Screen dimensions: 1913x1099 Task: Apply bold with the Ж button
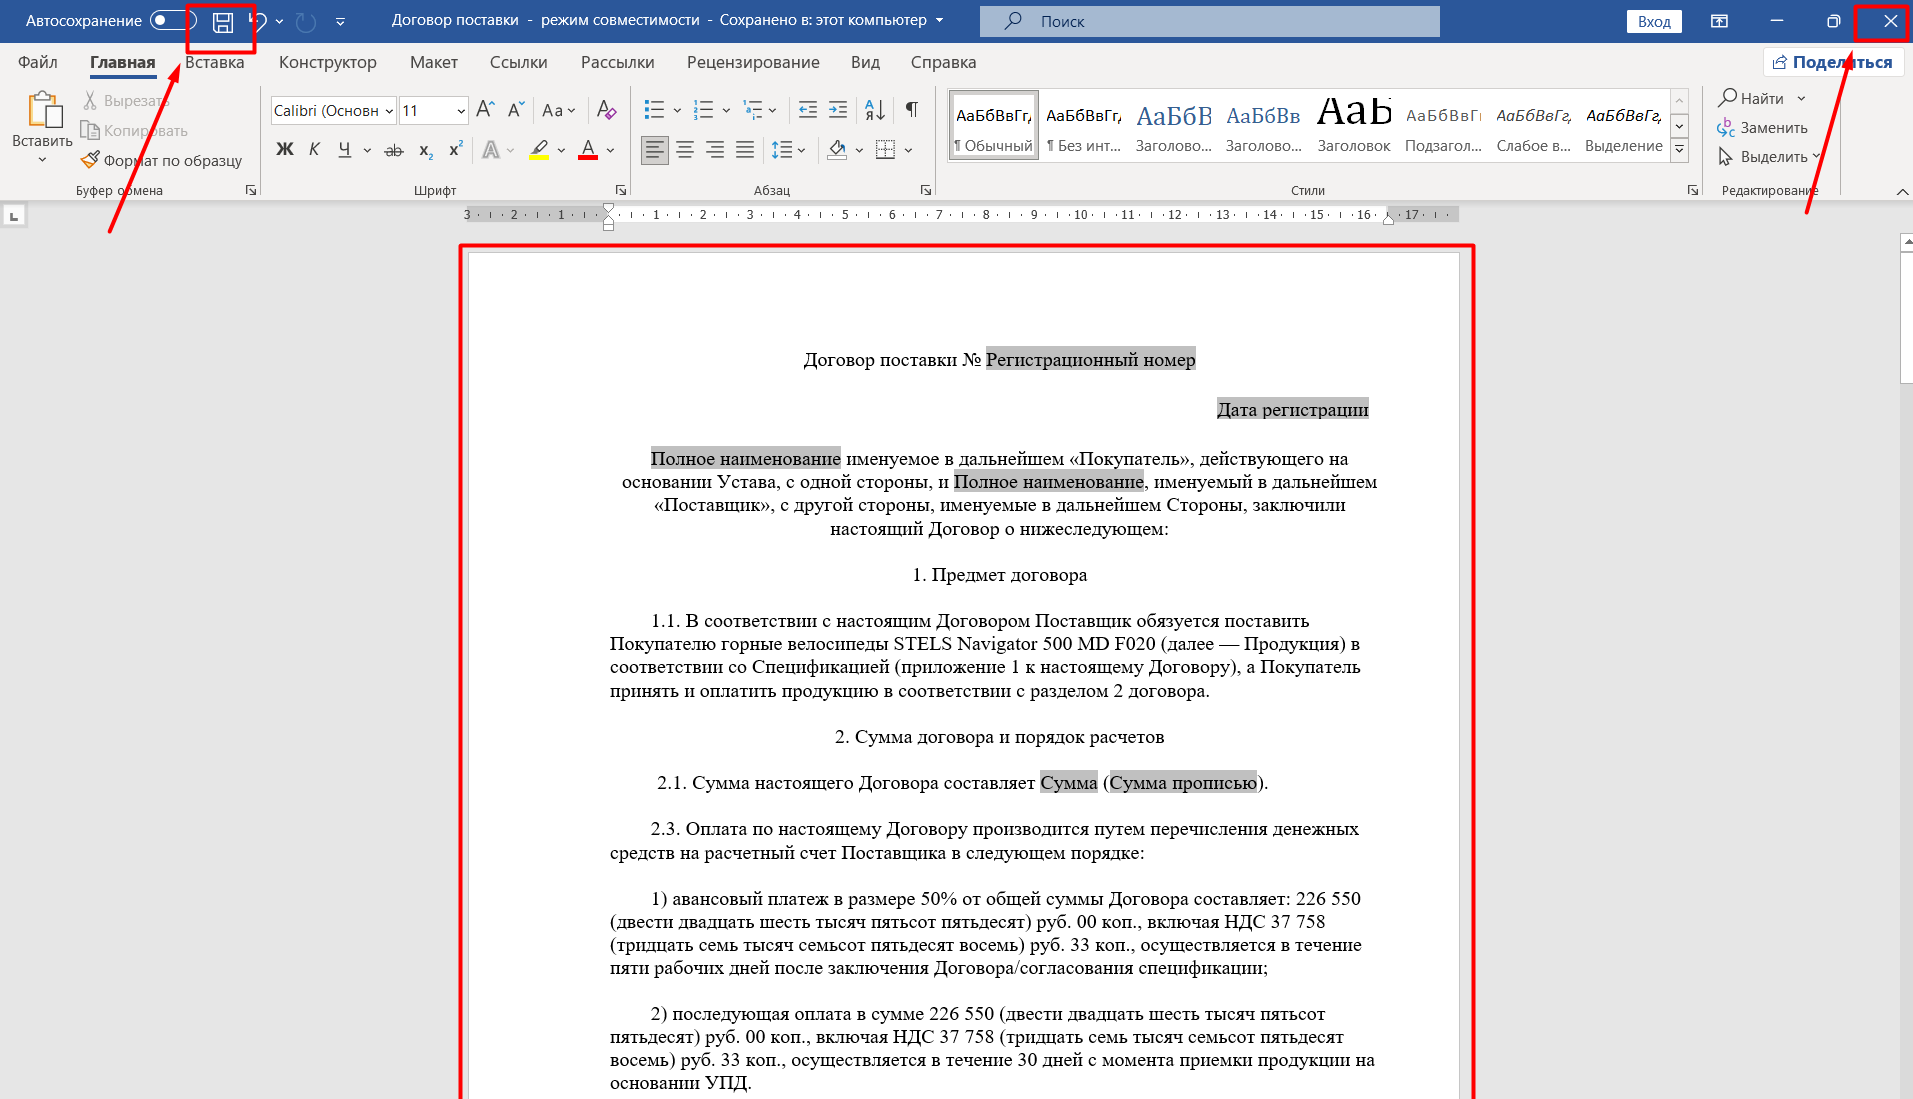coord(285,150)
